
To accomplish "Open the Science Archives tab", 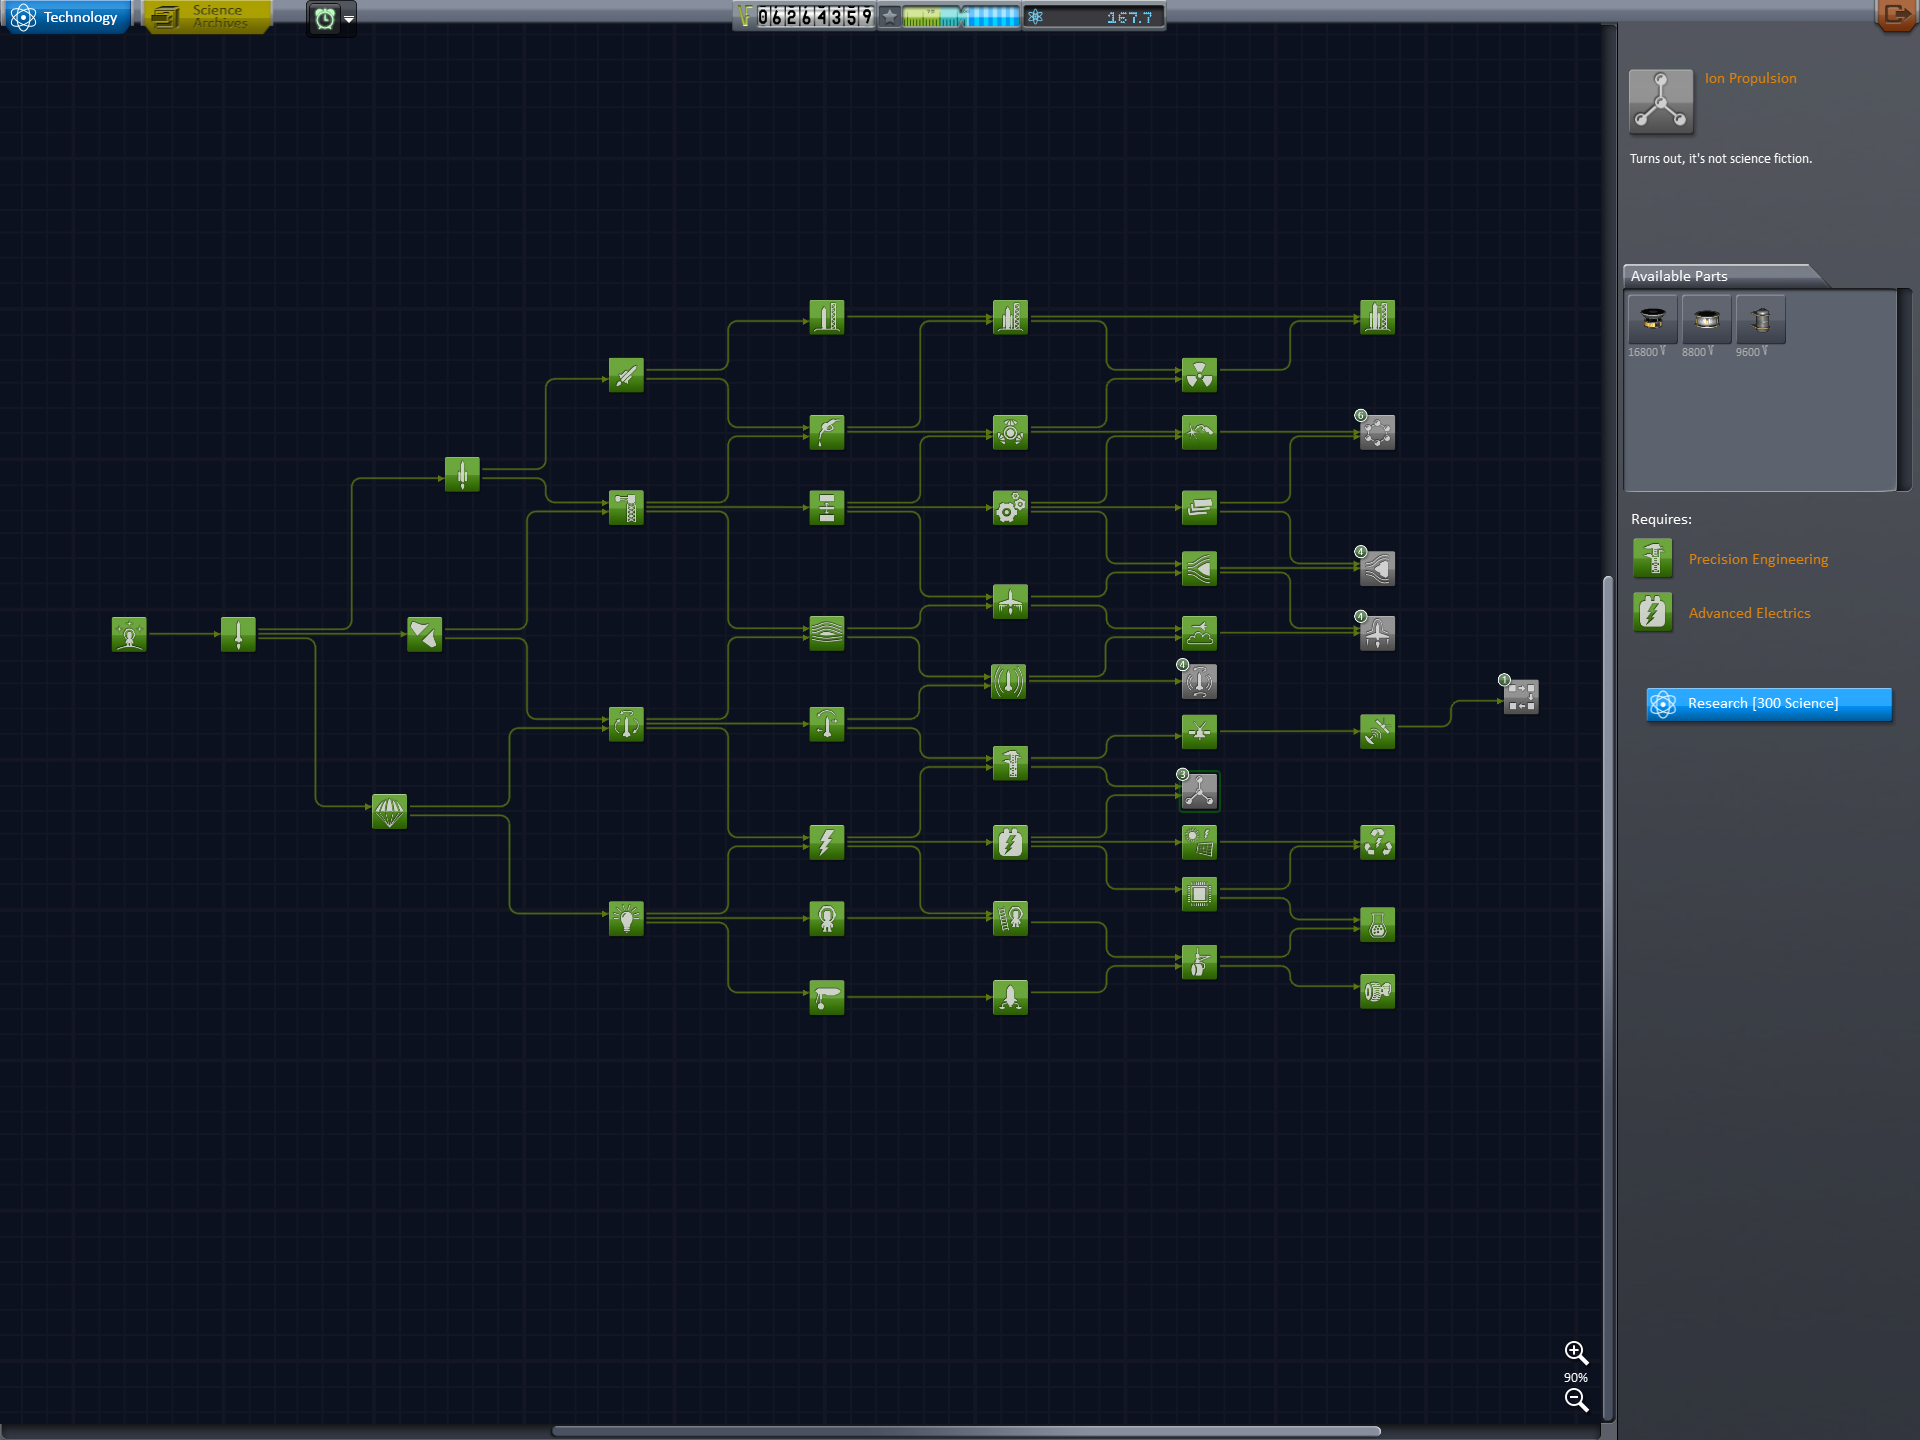I will click(x=207, y=17).
